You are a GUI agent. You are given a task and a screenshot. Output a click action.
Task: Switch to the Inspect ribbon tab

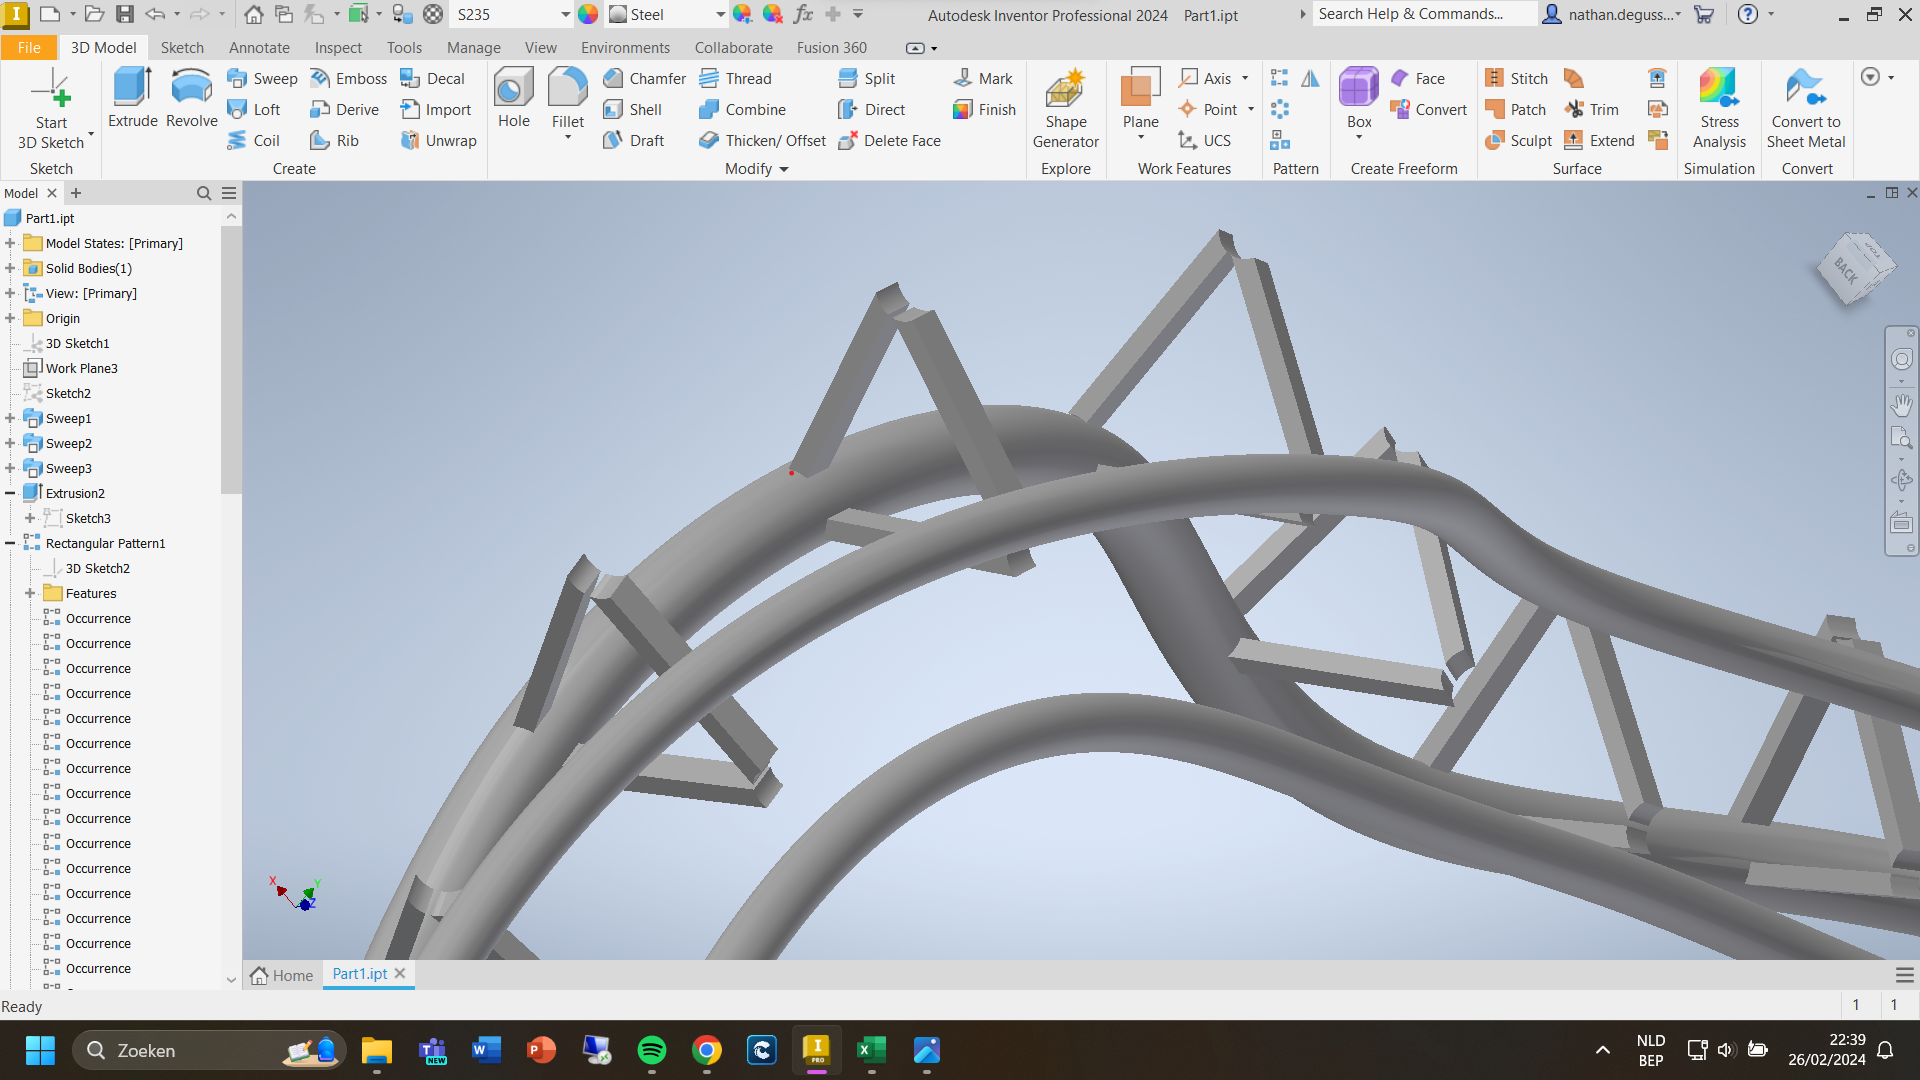pos(338,48)
